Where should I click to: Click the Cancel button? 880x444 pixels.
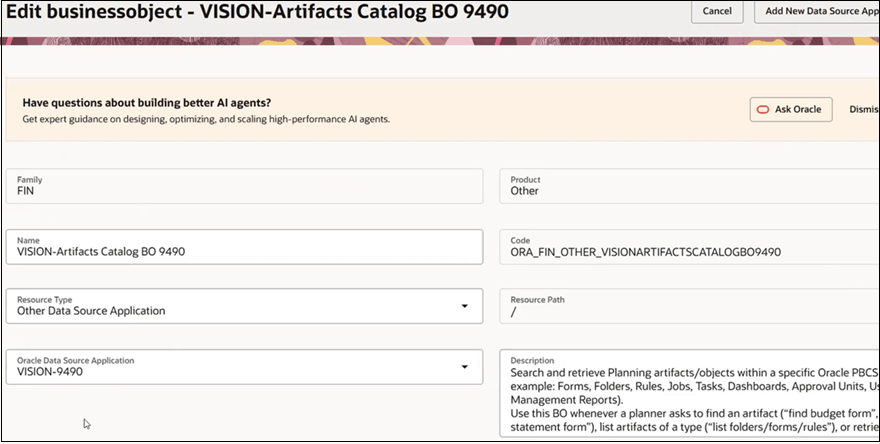(717, 11)
